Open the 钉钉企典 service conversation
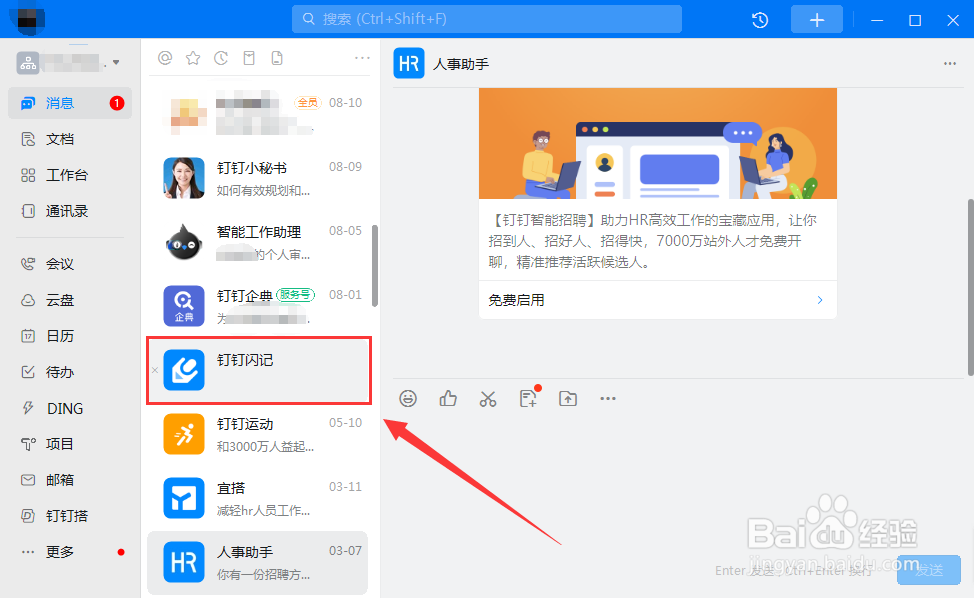974x598 pixels. [258, 306]
